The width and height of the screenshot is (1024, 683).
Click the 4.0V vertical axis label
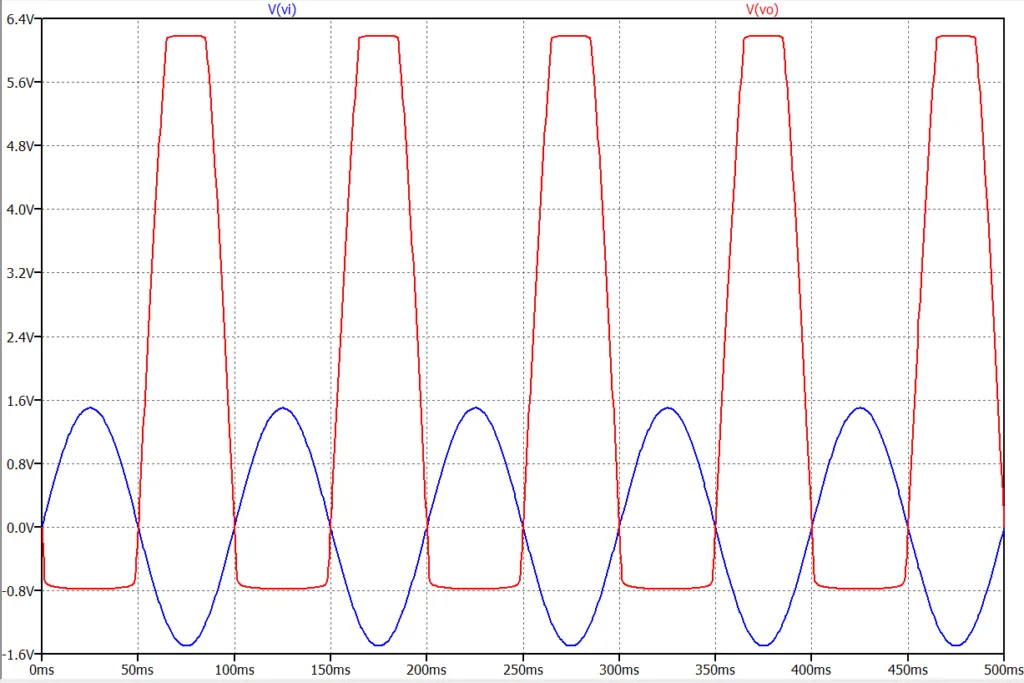tap(21, 209)
